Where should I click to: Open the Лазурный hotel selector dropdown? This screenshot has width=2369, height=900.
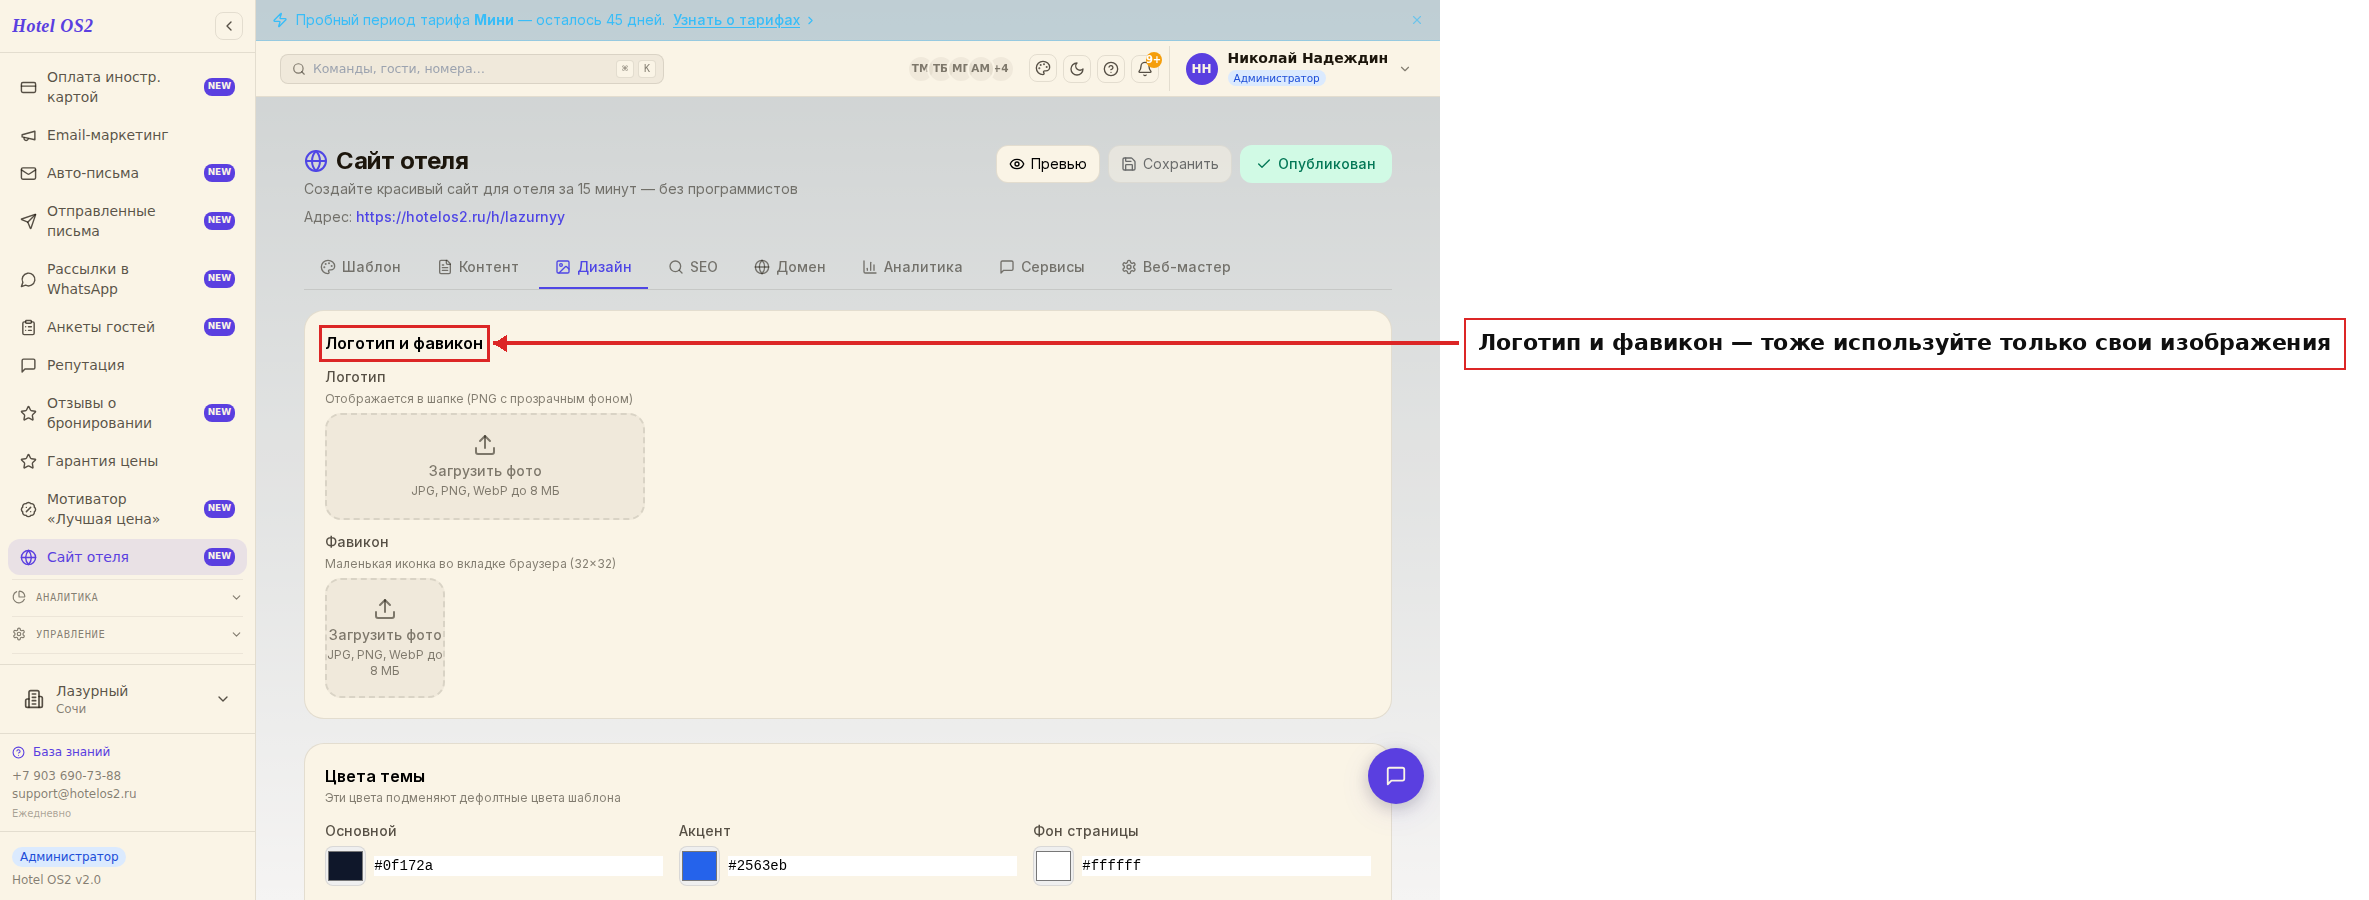click(x=127, y=699)
